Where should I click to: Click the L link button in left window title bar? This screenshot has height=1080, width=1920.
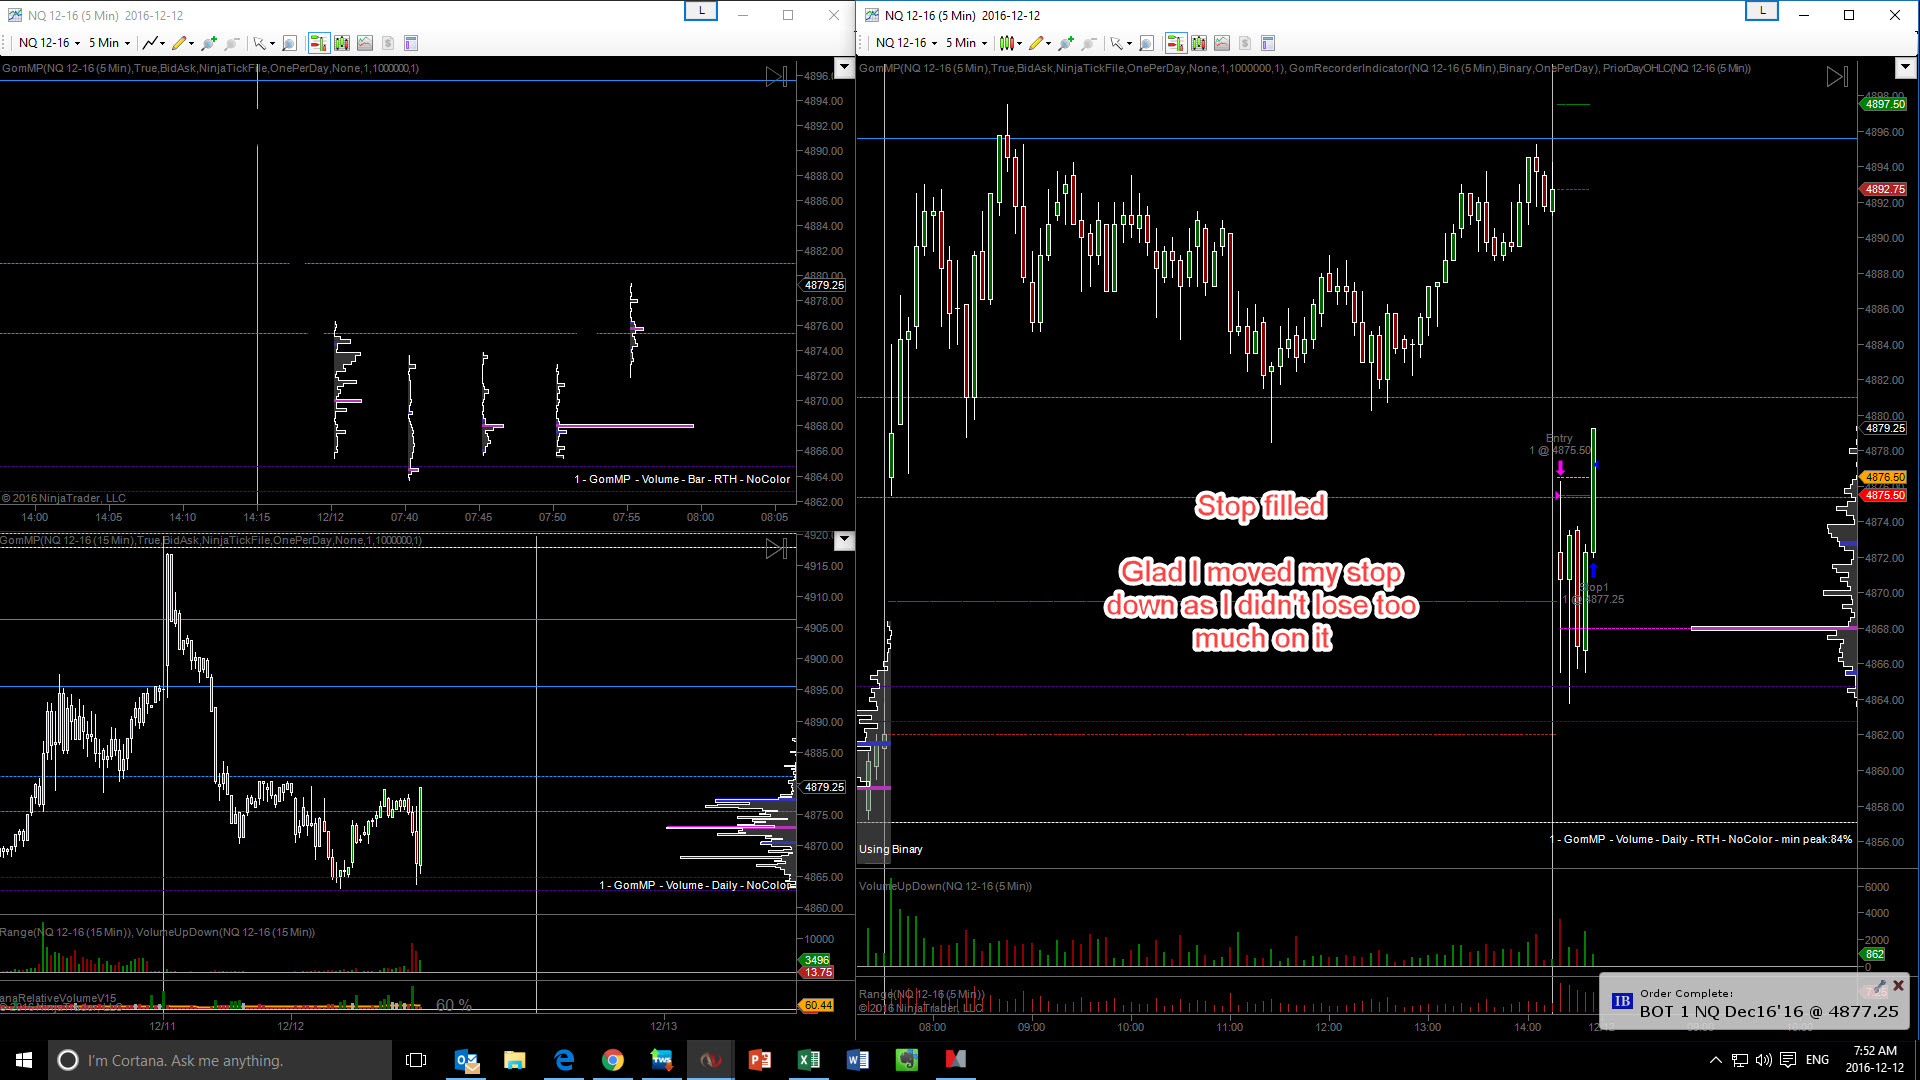point(701,11)
